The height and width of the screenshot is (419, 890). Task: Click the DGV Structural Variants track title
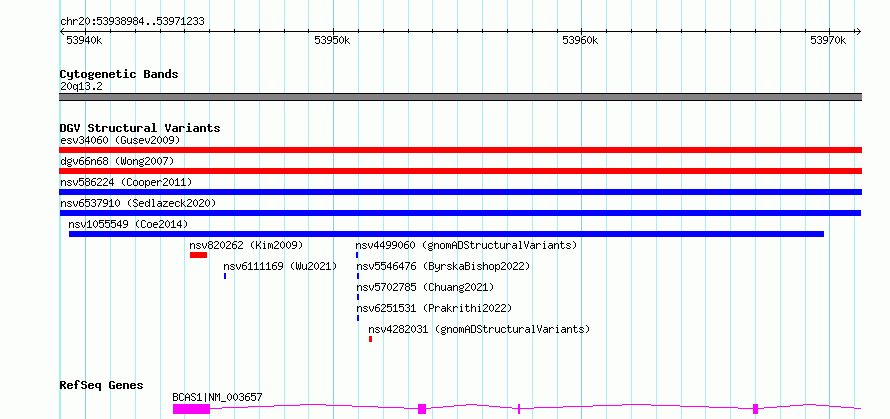(x=140, y=128)
